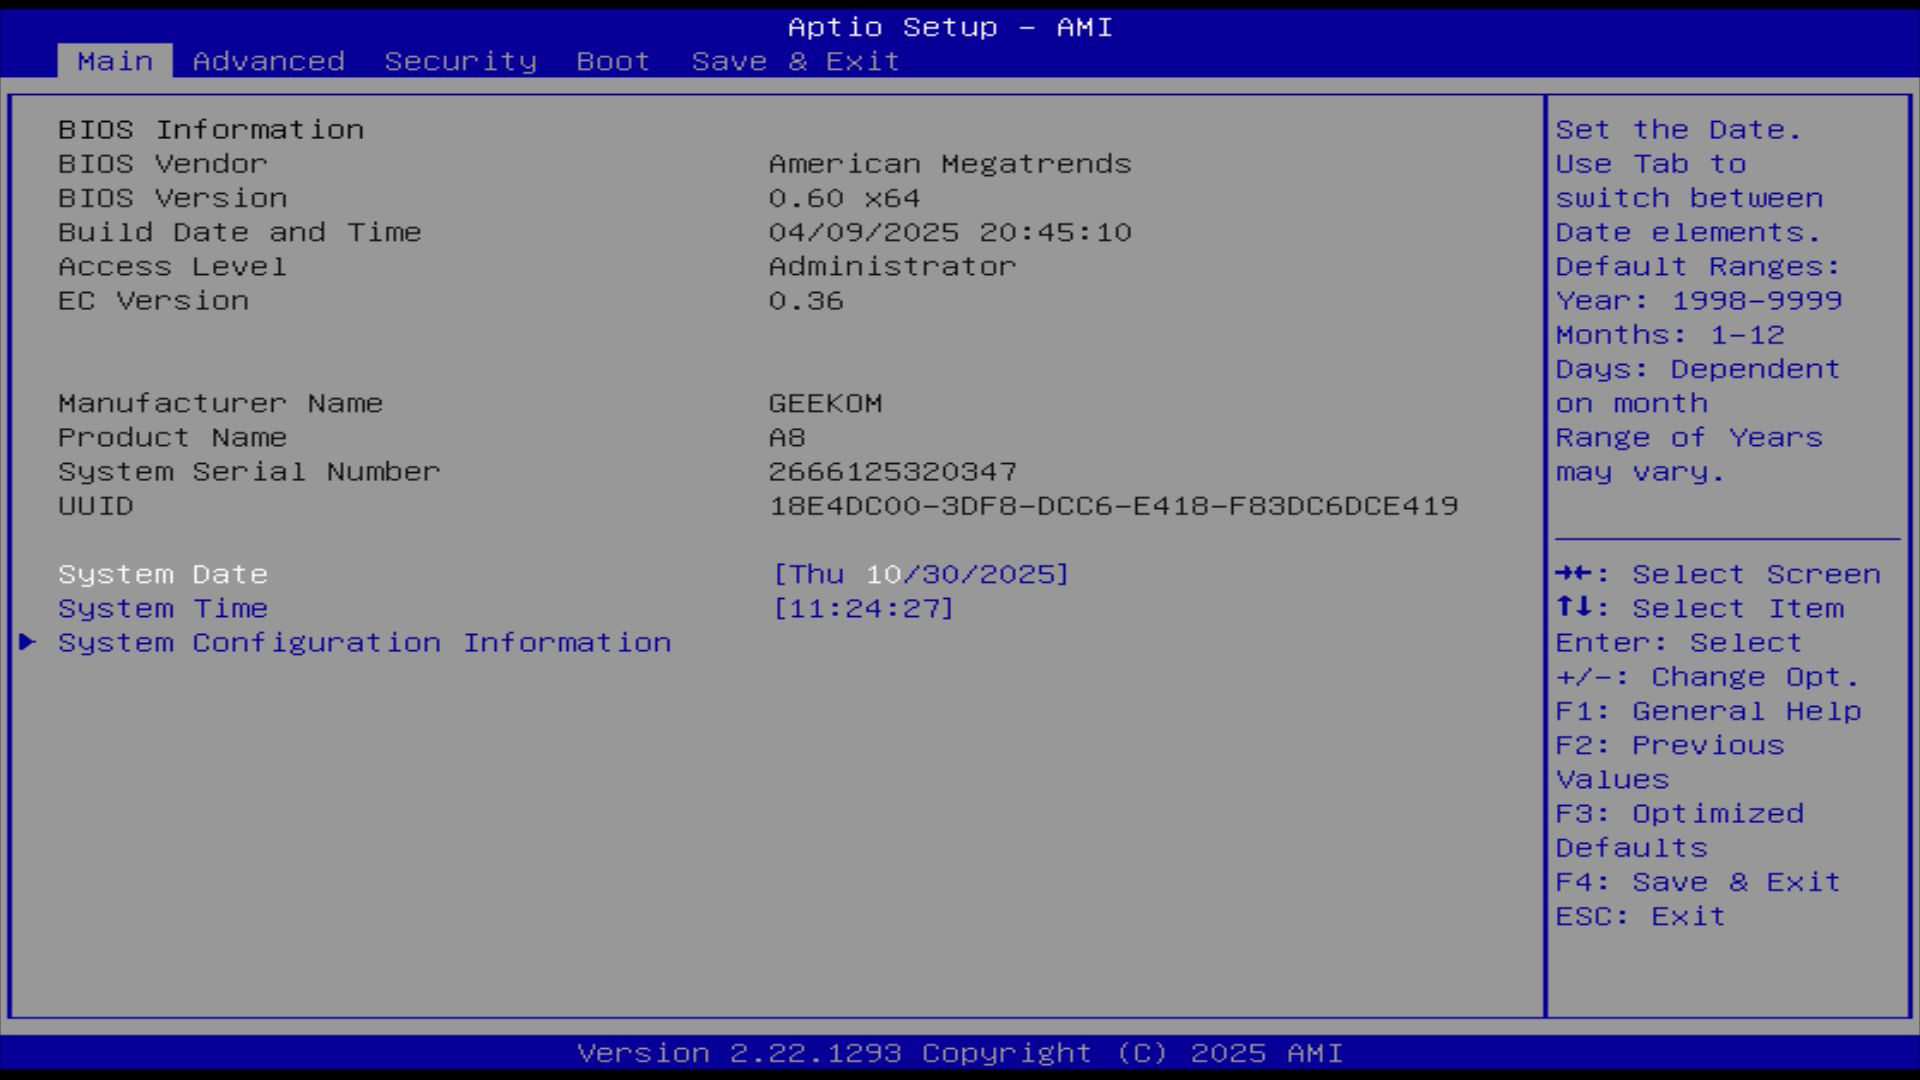The width and height of the screenshot is (1920, 1080).
Task: Open the System Configuration Information submenu
Action: tap(364, 642)
